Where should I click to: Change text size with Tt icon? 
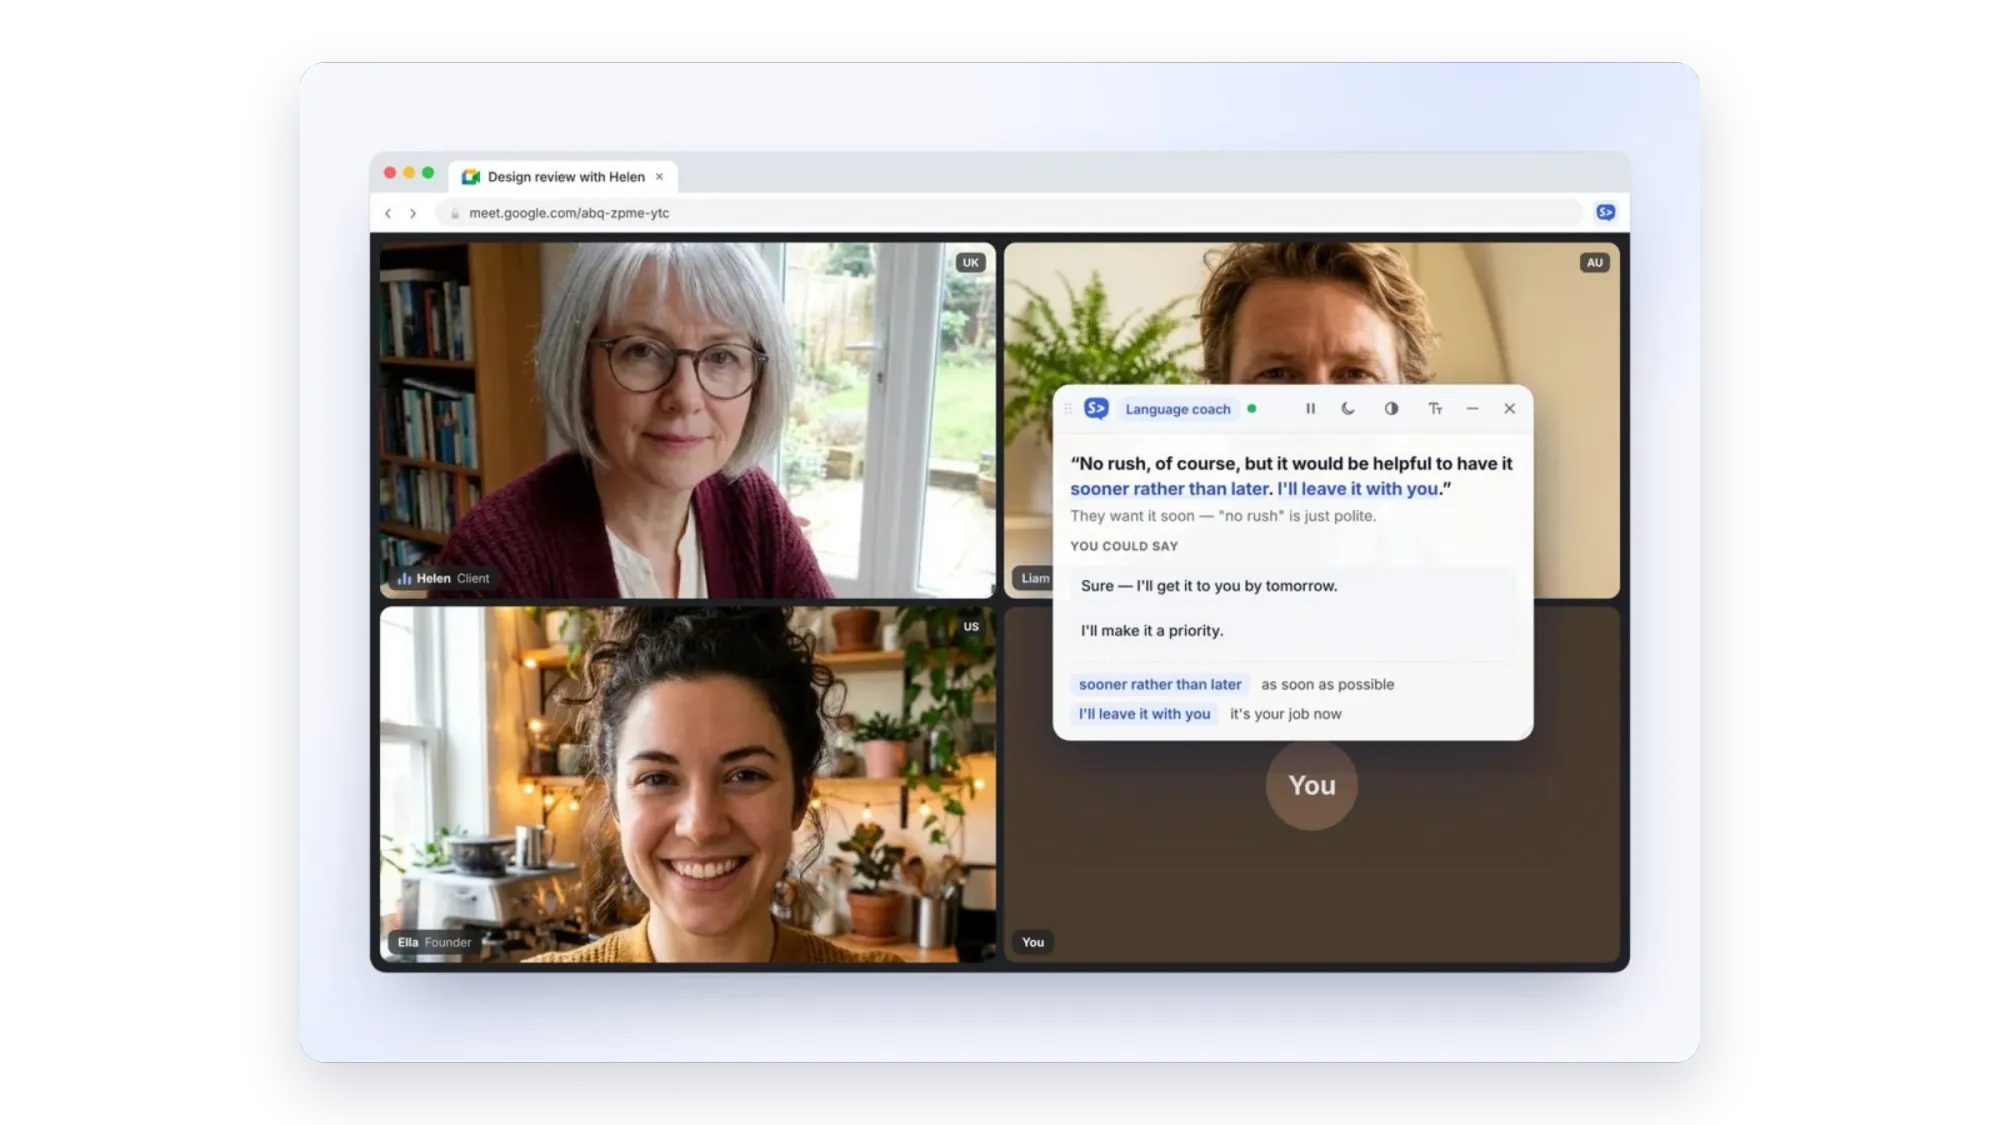coord(1435,409)
